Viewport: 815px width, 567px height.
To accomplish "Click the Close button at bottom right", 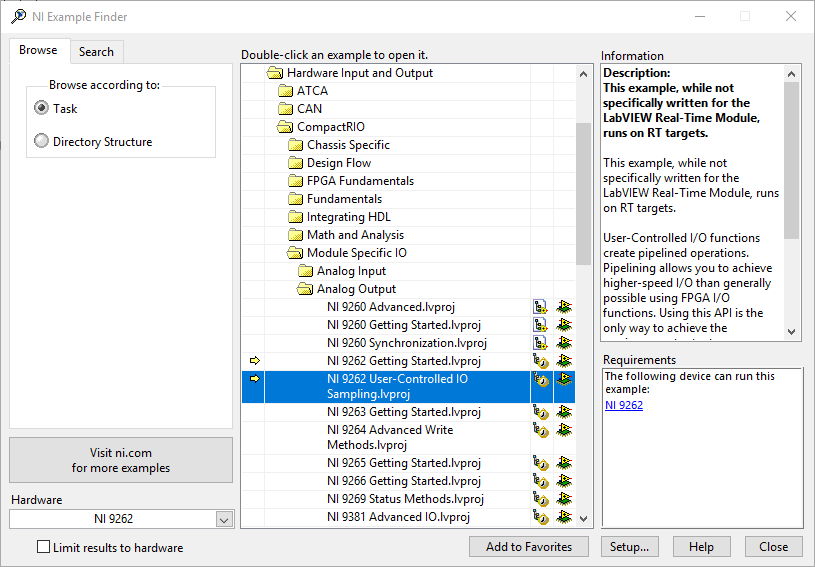I will coord(773,547).
